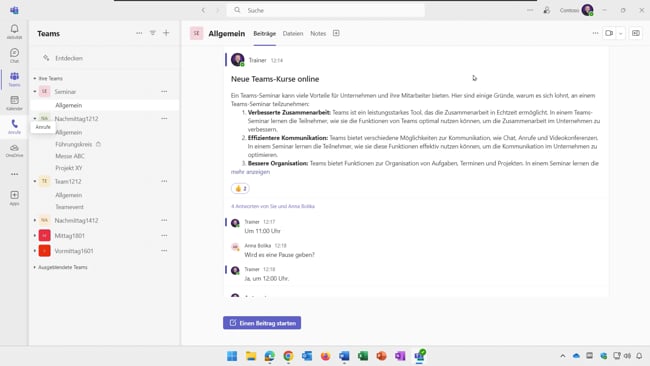Switch to the Dateien tab
This screenshot has height=366, width=650.
coord(293,34)
